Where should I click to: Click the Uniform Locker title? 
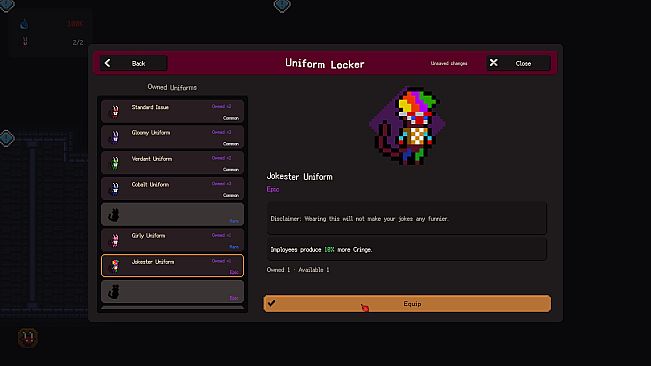(325, 63)
